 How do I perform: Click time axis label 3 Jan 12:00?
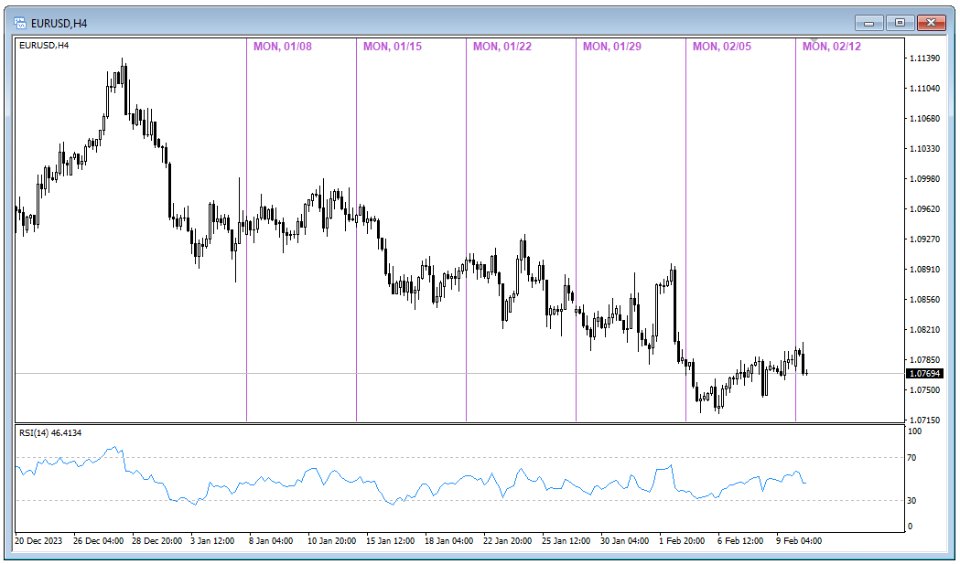pos(212,541)
